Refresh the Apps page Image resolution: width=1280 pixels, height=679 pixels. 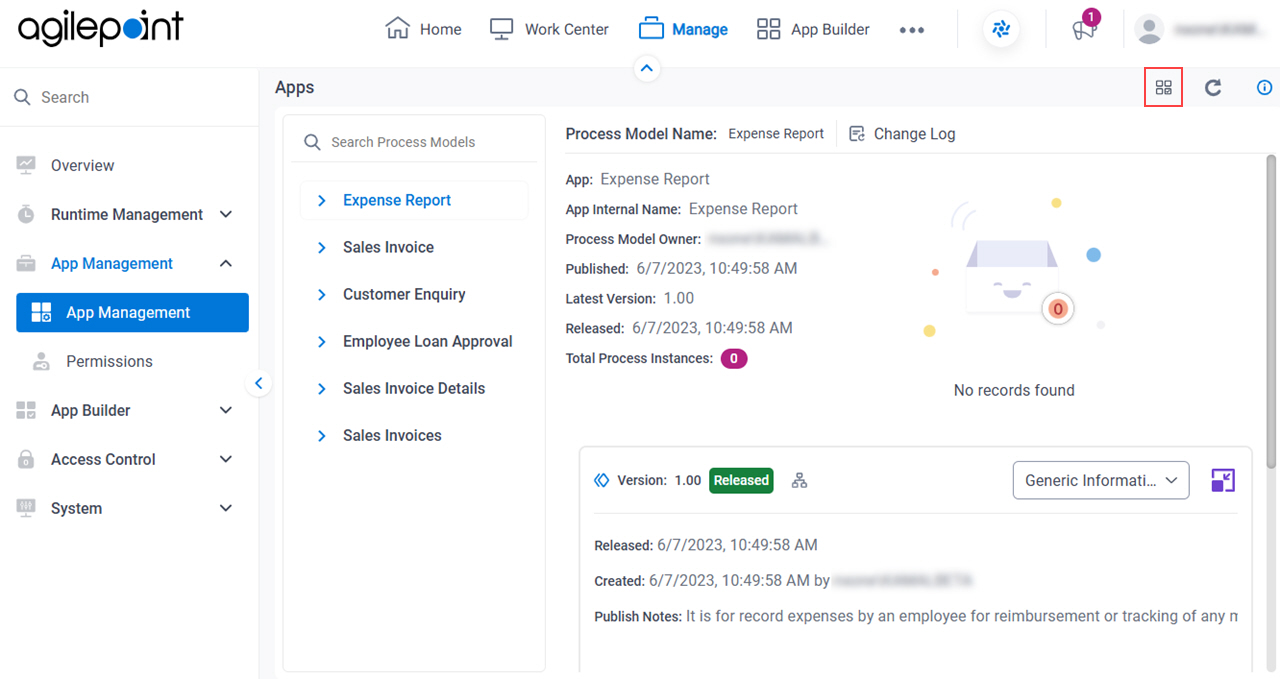click(x=1213, y=87)
